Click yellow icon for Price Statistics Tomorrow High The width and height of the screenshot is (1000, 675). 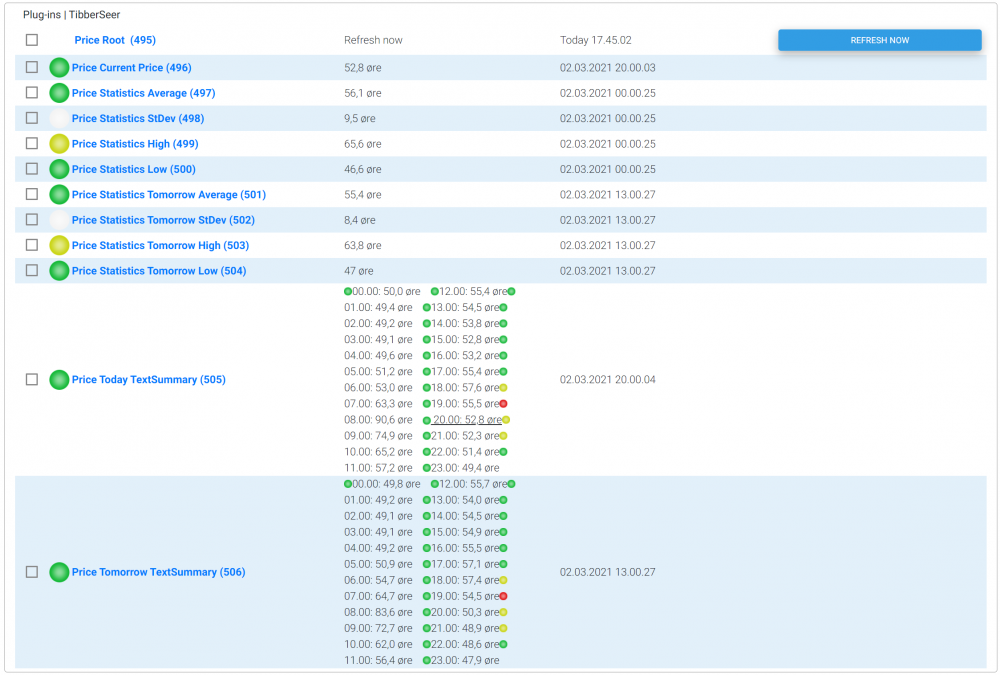pos(59,245)
